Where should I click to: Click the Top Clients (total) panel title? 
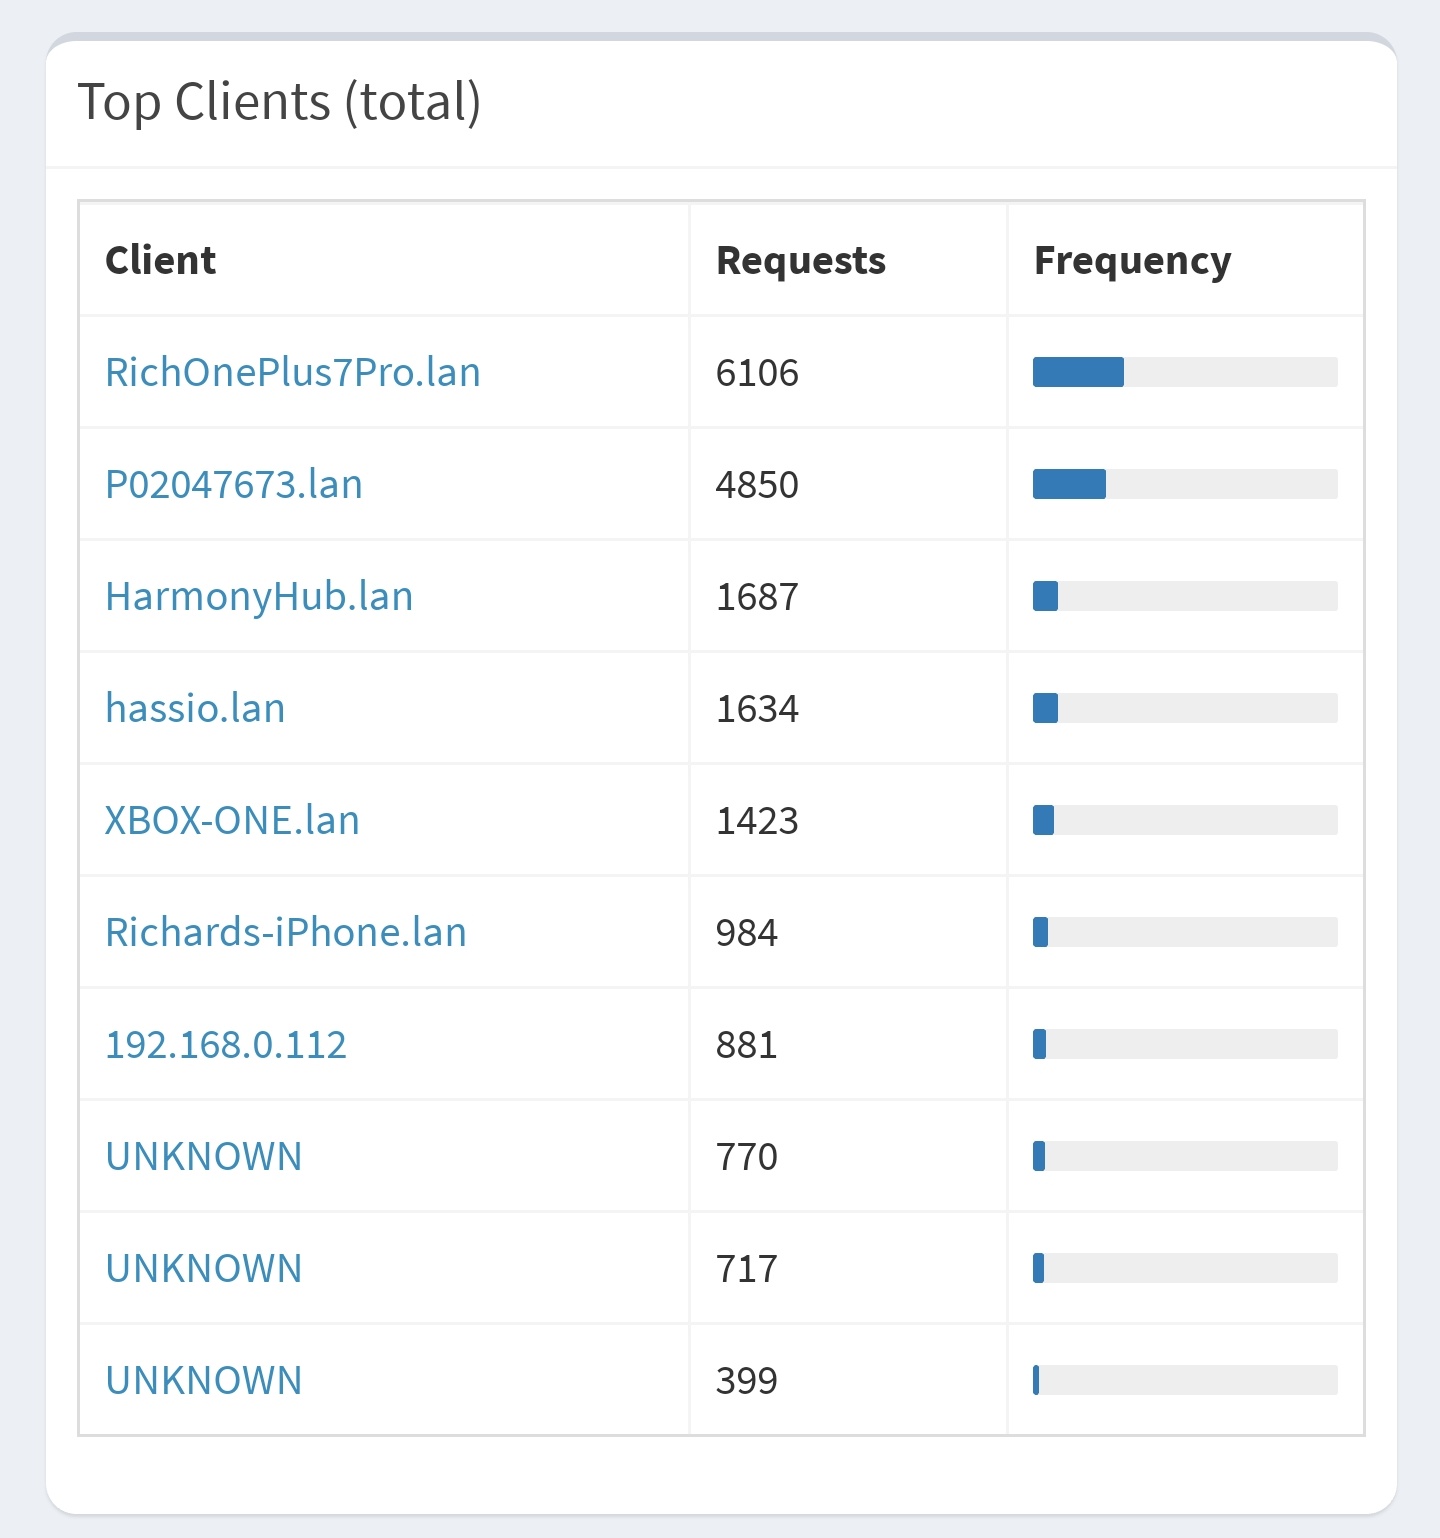(x=282, y=100)
